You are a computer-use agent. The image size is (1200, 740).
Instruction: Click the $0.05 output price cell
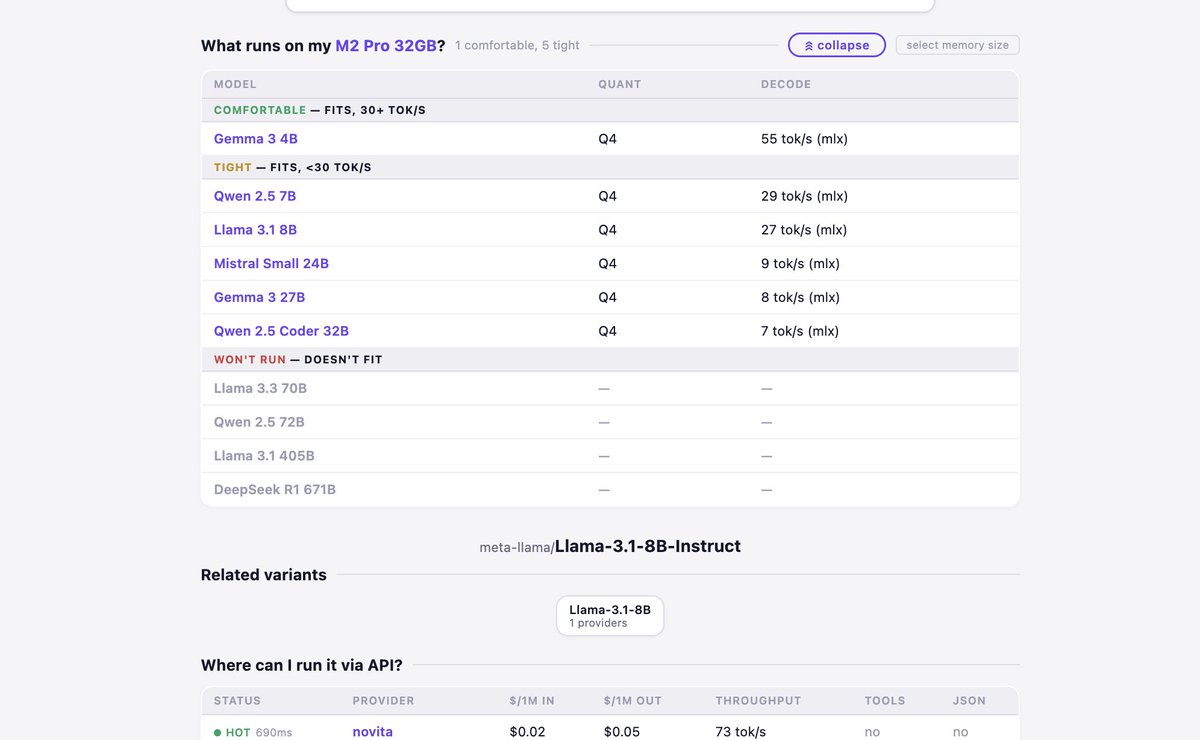(x=622, y=732)
